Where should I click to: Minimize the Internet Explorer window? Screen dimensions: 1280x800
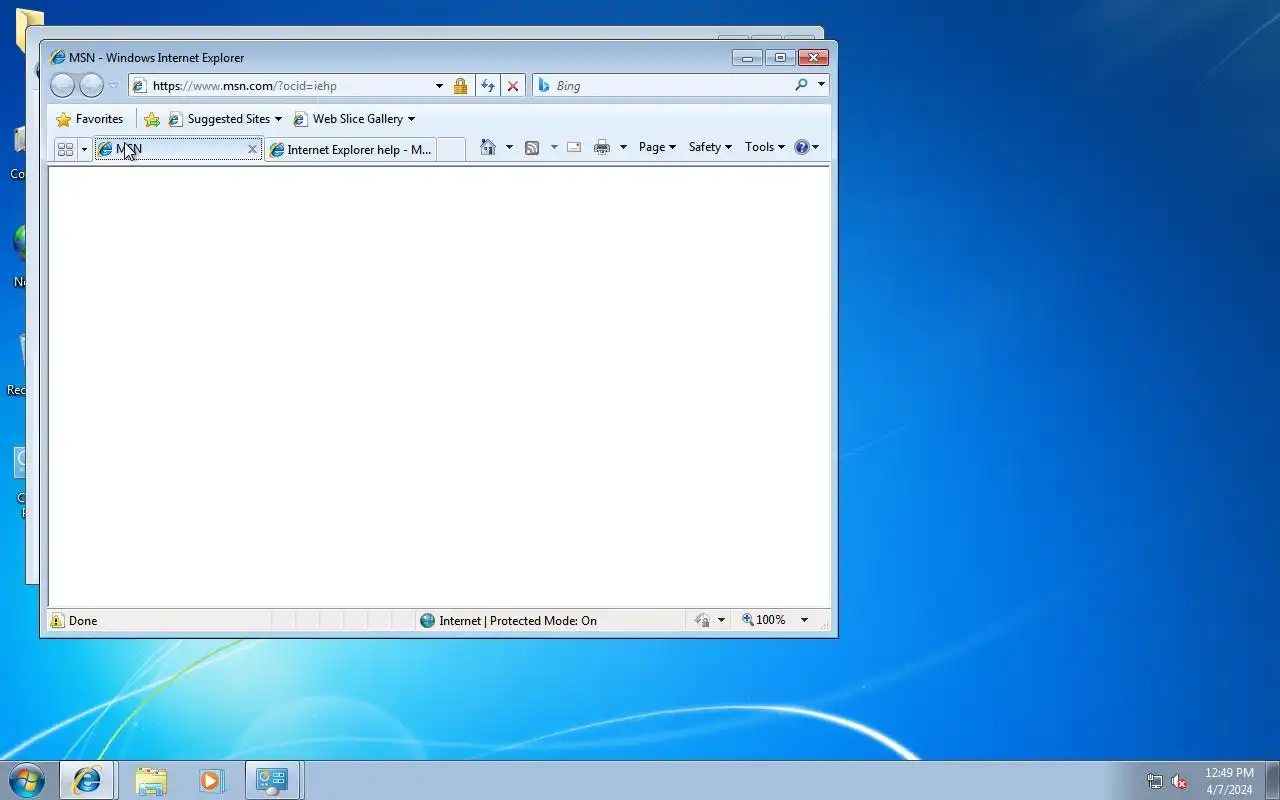coord(747,58)
